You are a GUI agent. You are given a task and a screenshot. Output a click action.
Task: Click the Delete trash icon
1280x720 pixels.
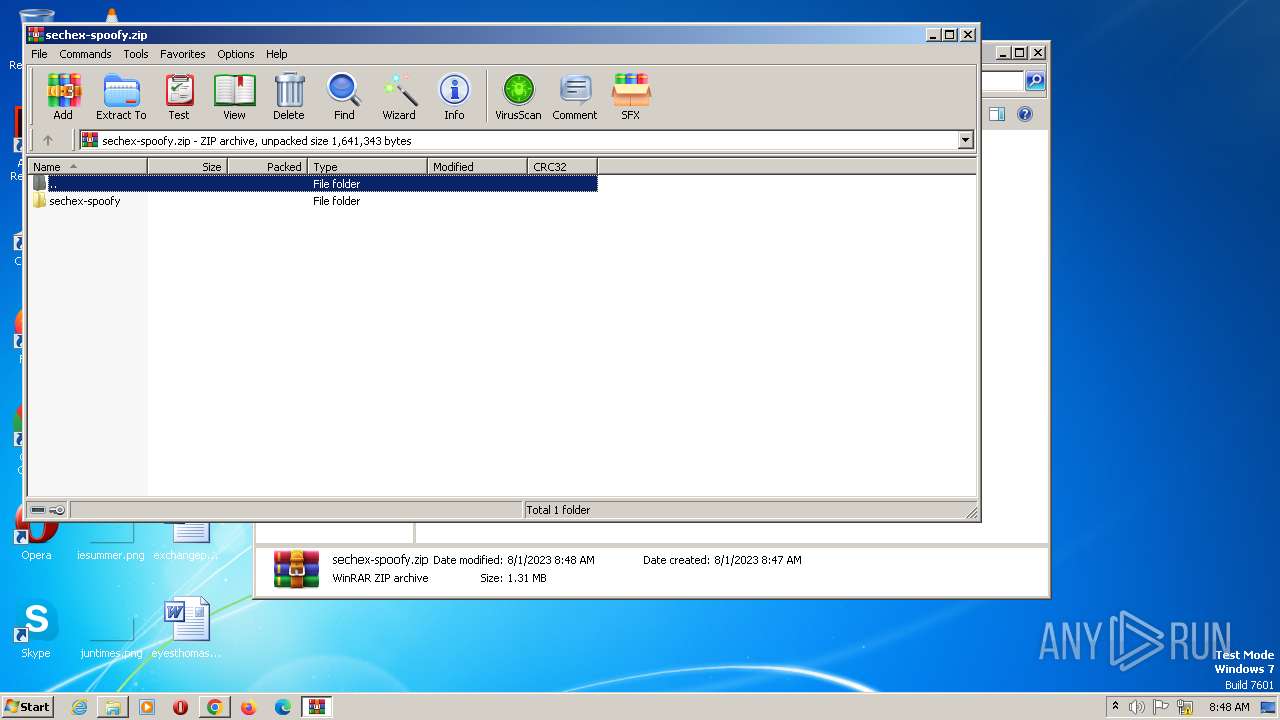point(289,97)
